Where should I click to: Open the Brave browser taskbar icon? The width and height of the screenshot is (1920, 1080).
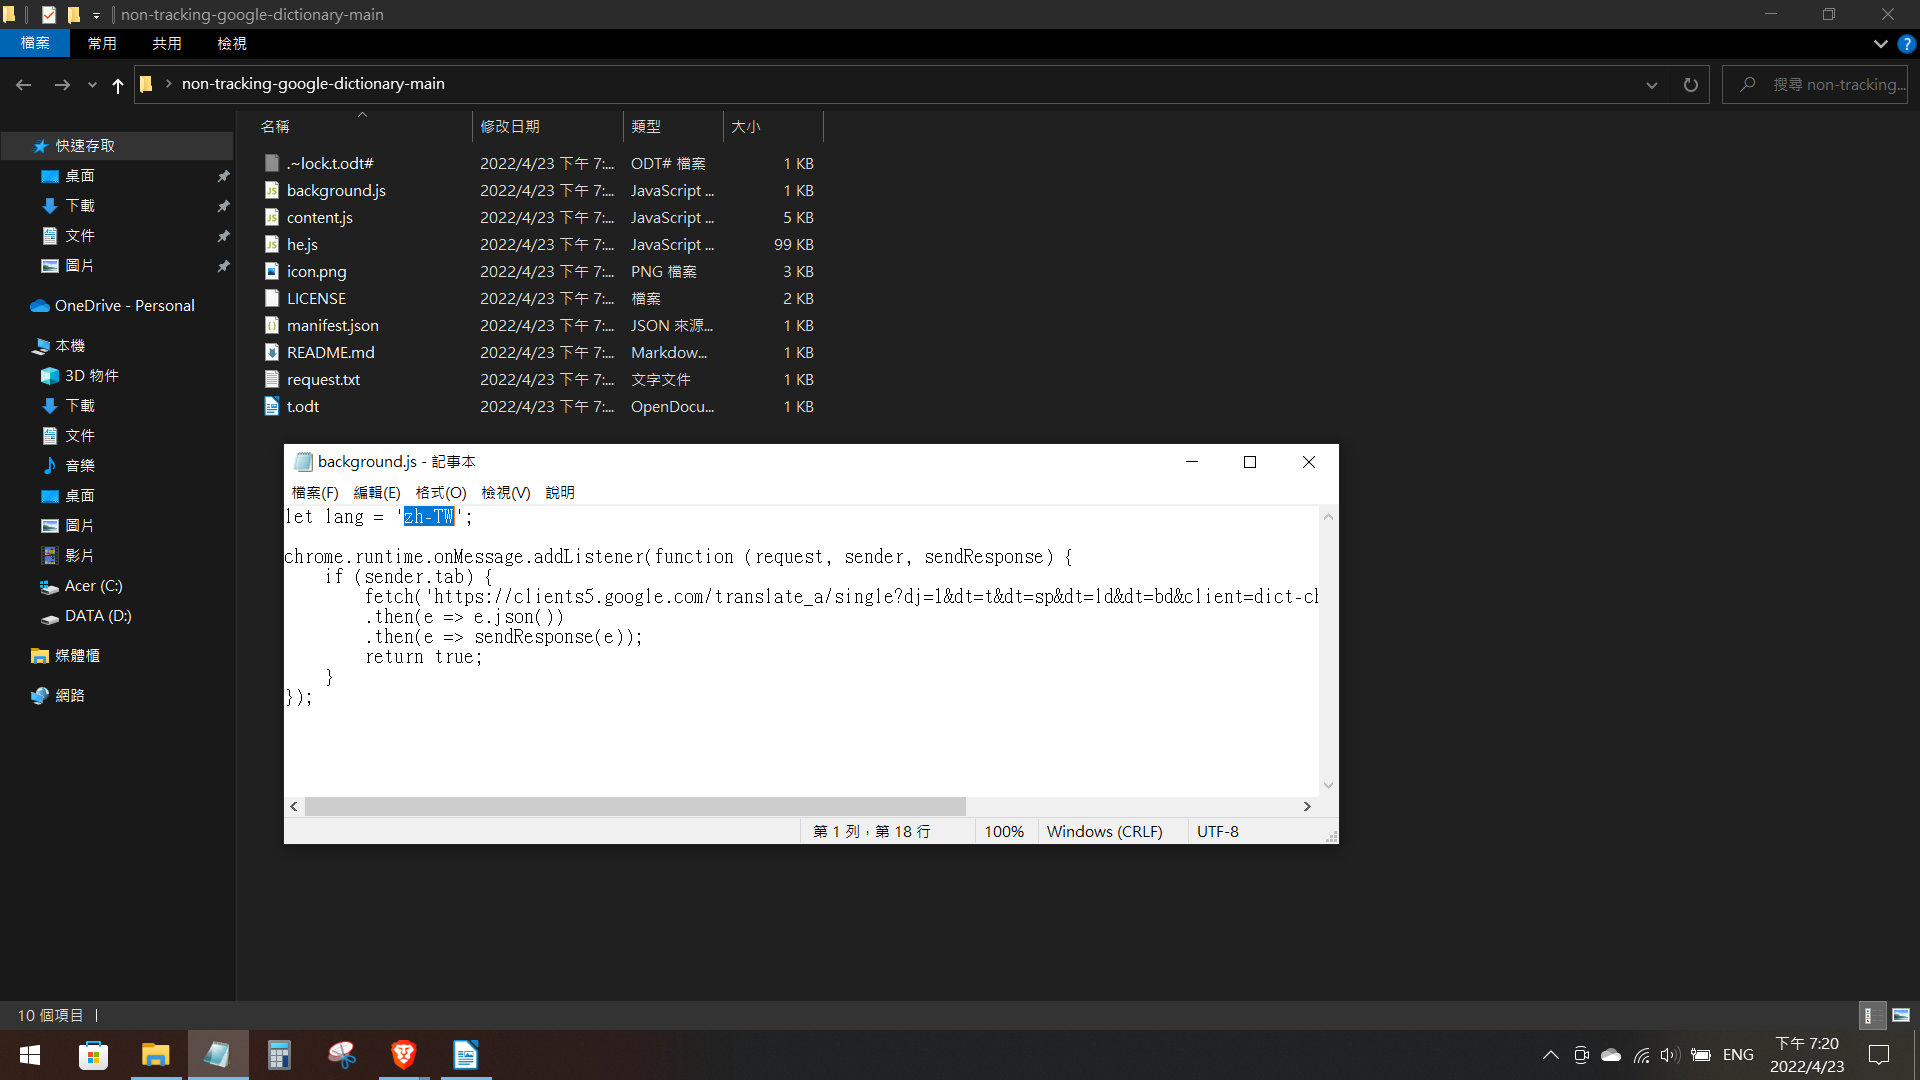click(x=403, y=1055)
